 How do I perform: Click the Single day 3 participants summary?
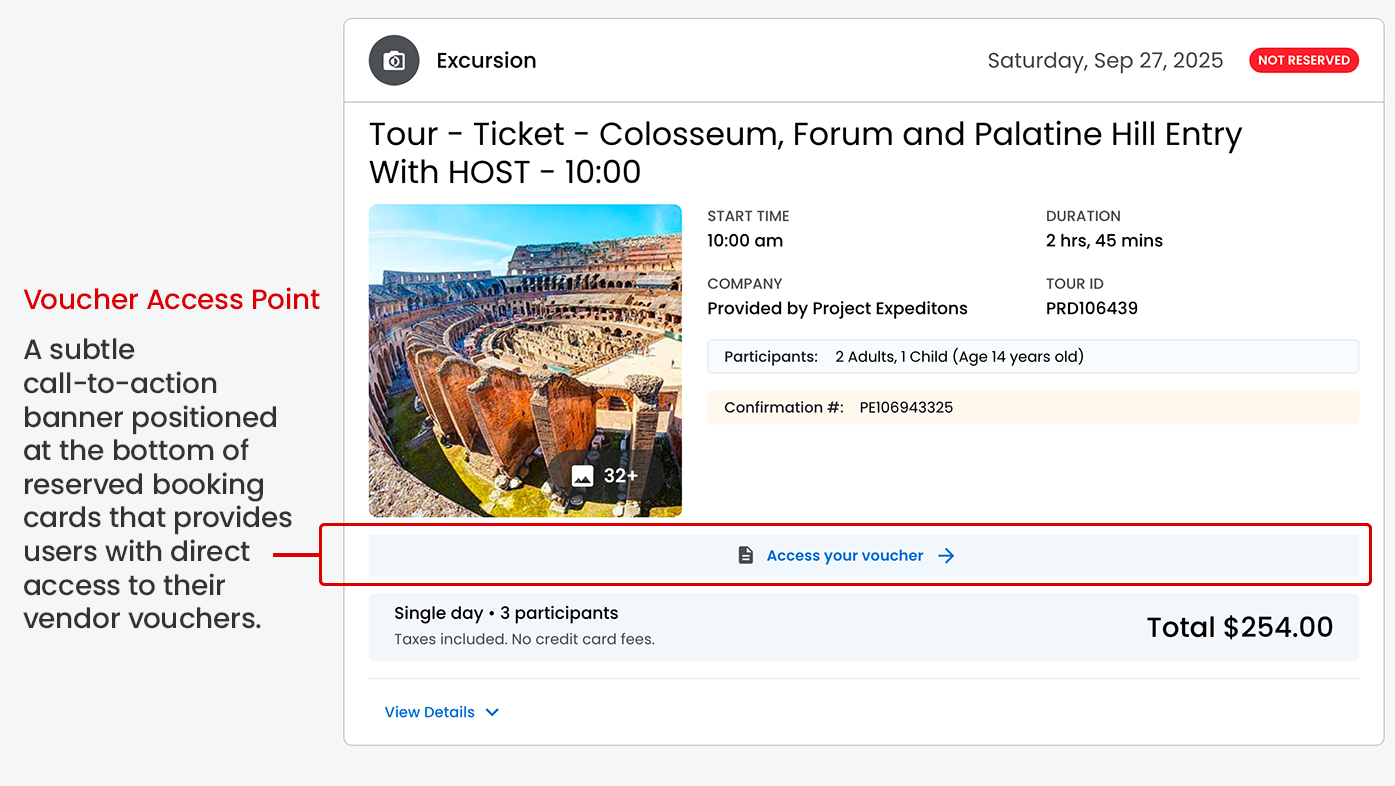[506, 613]
